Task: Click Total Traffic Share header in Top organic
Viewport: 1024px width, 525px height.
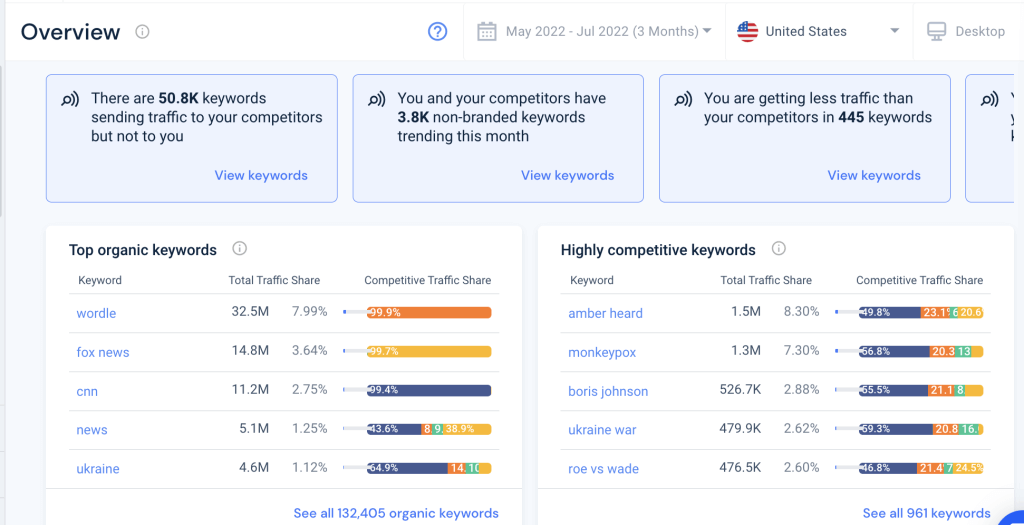Action: 274,280
